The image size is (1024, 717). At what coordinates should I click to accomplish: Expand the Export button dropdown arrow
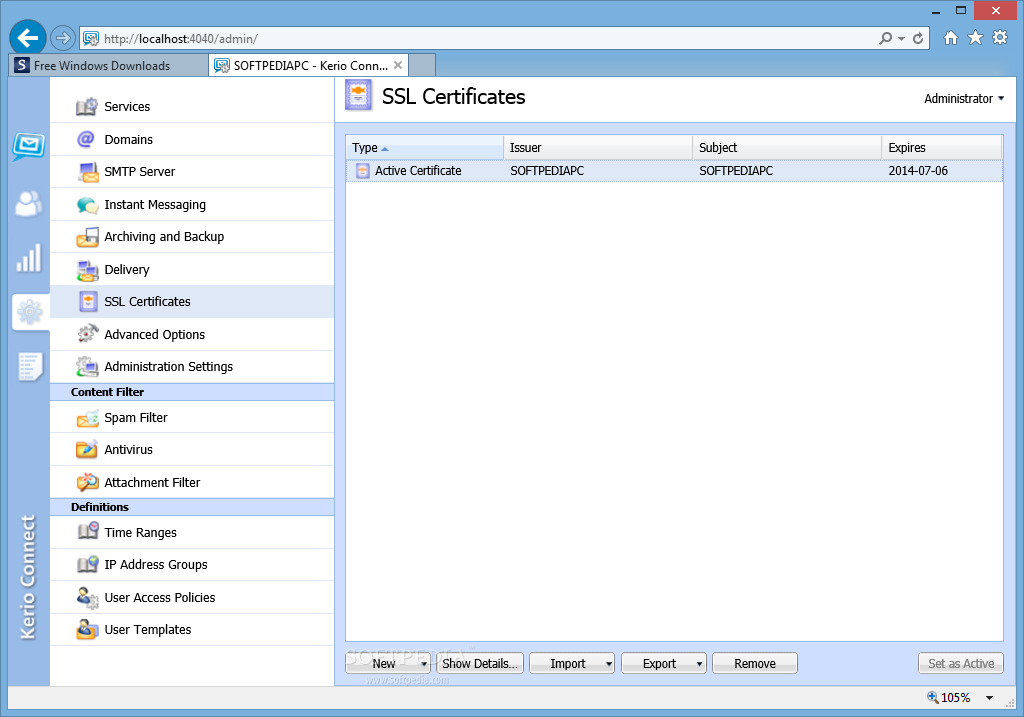[699, 664]
